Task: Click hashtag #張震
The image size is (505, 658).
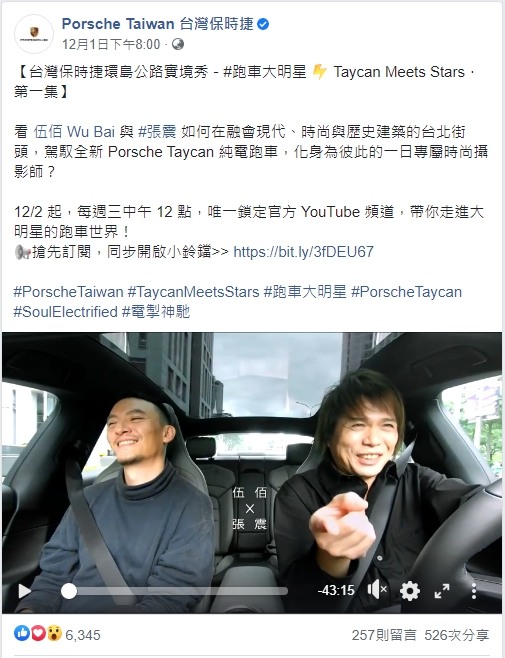Action: pos(157,132)
